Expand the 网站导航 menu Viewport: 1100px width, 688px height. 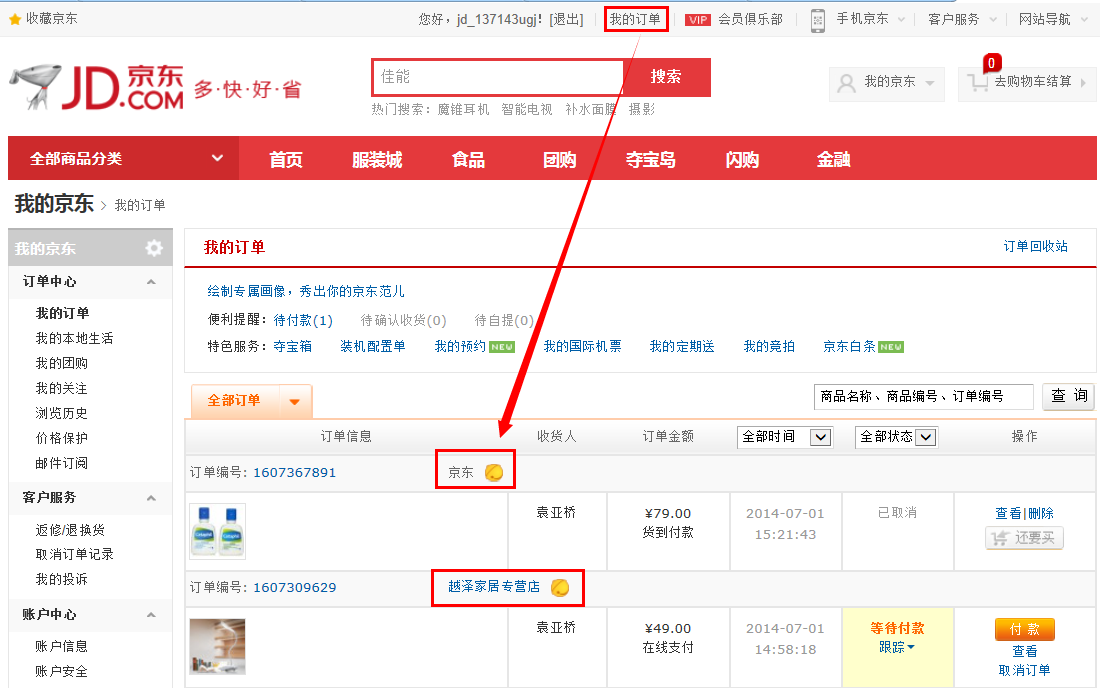pos(1084,20)
